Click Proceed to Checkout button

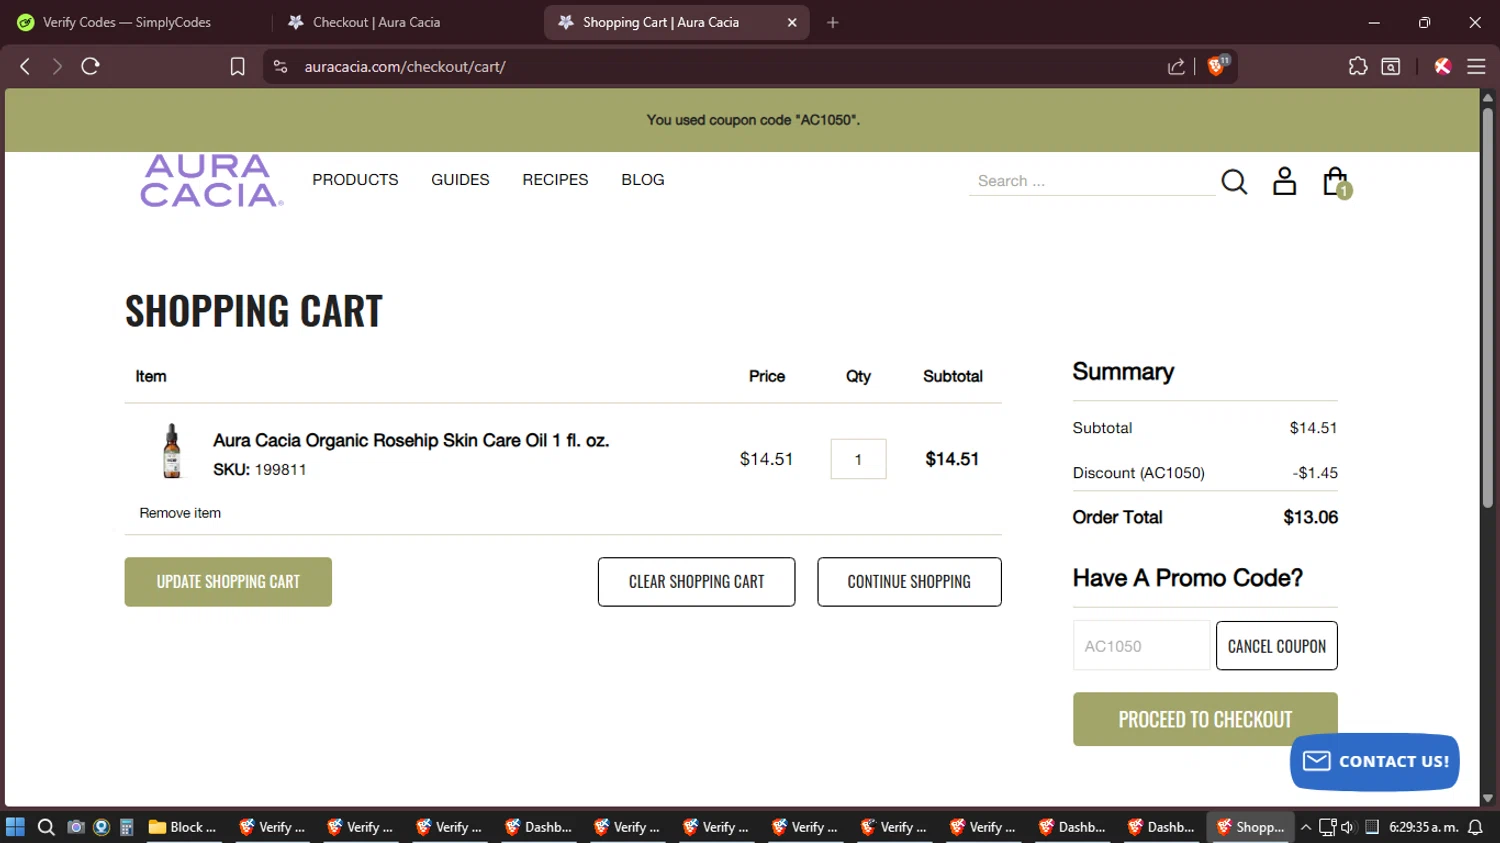(x=1205, y=719)
